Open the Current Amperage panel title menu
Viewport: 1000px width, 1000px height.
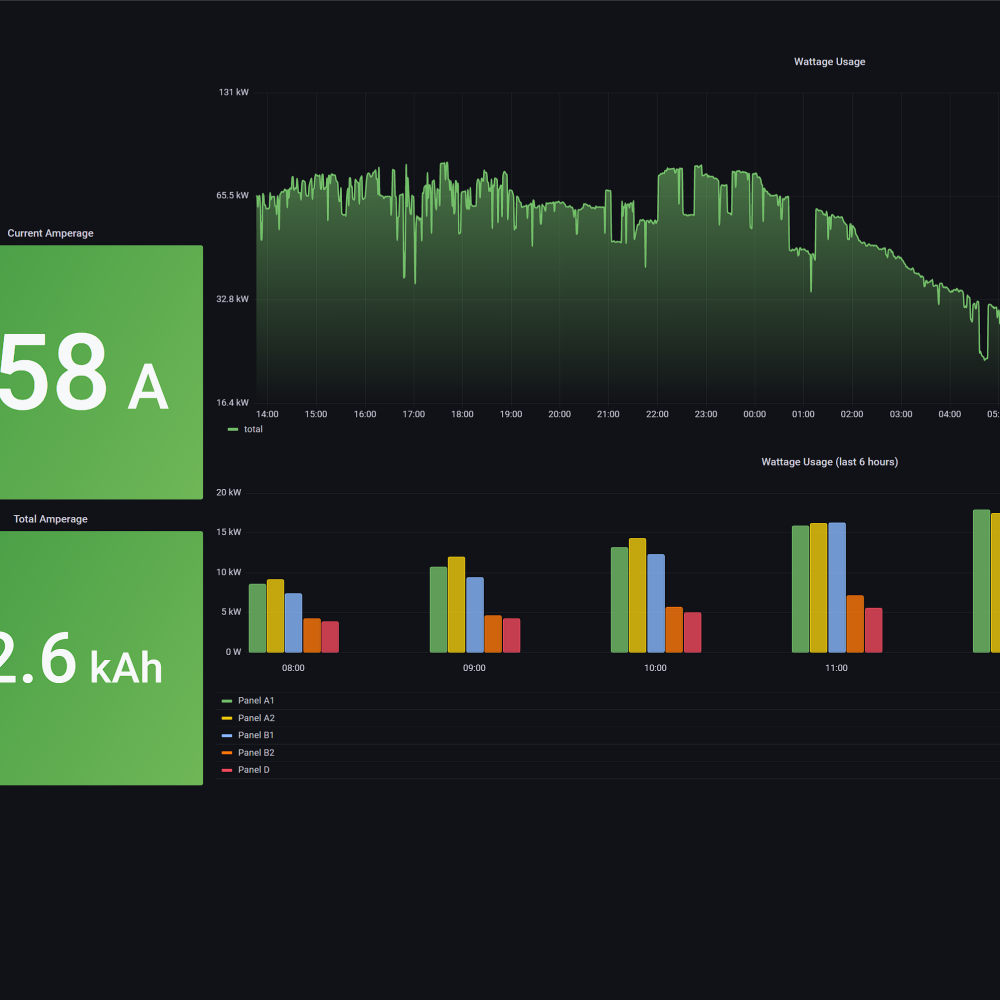50,234
